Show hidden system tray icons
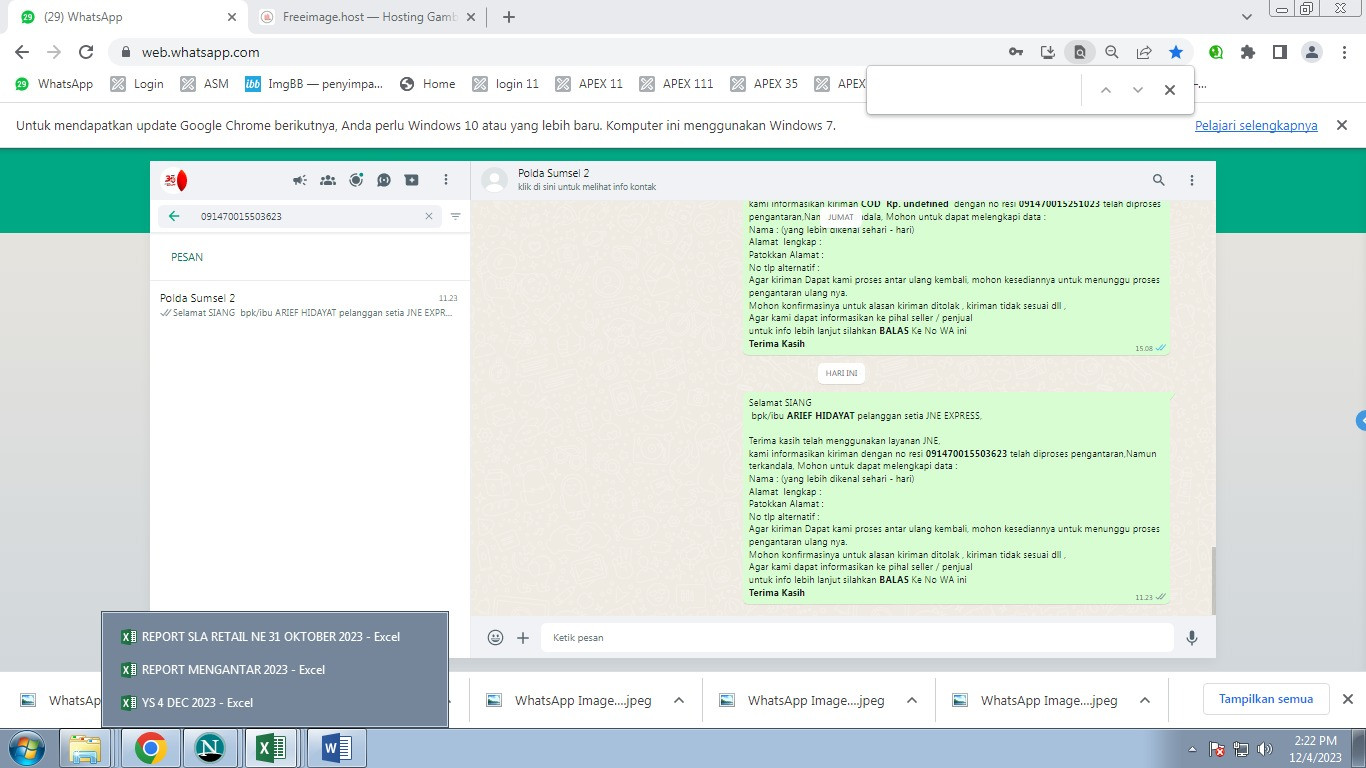This screenshot has width=1366, height=768. [x=1192, y=748]
